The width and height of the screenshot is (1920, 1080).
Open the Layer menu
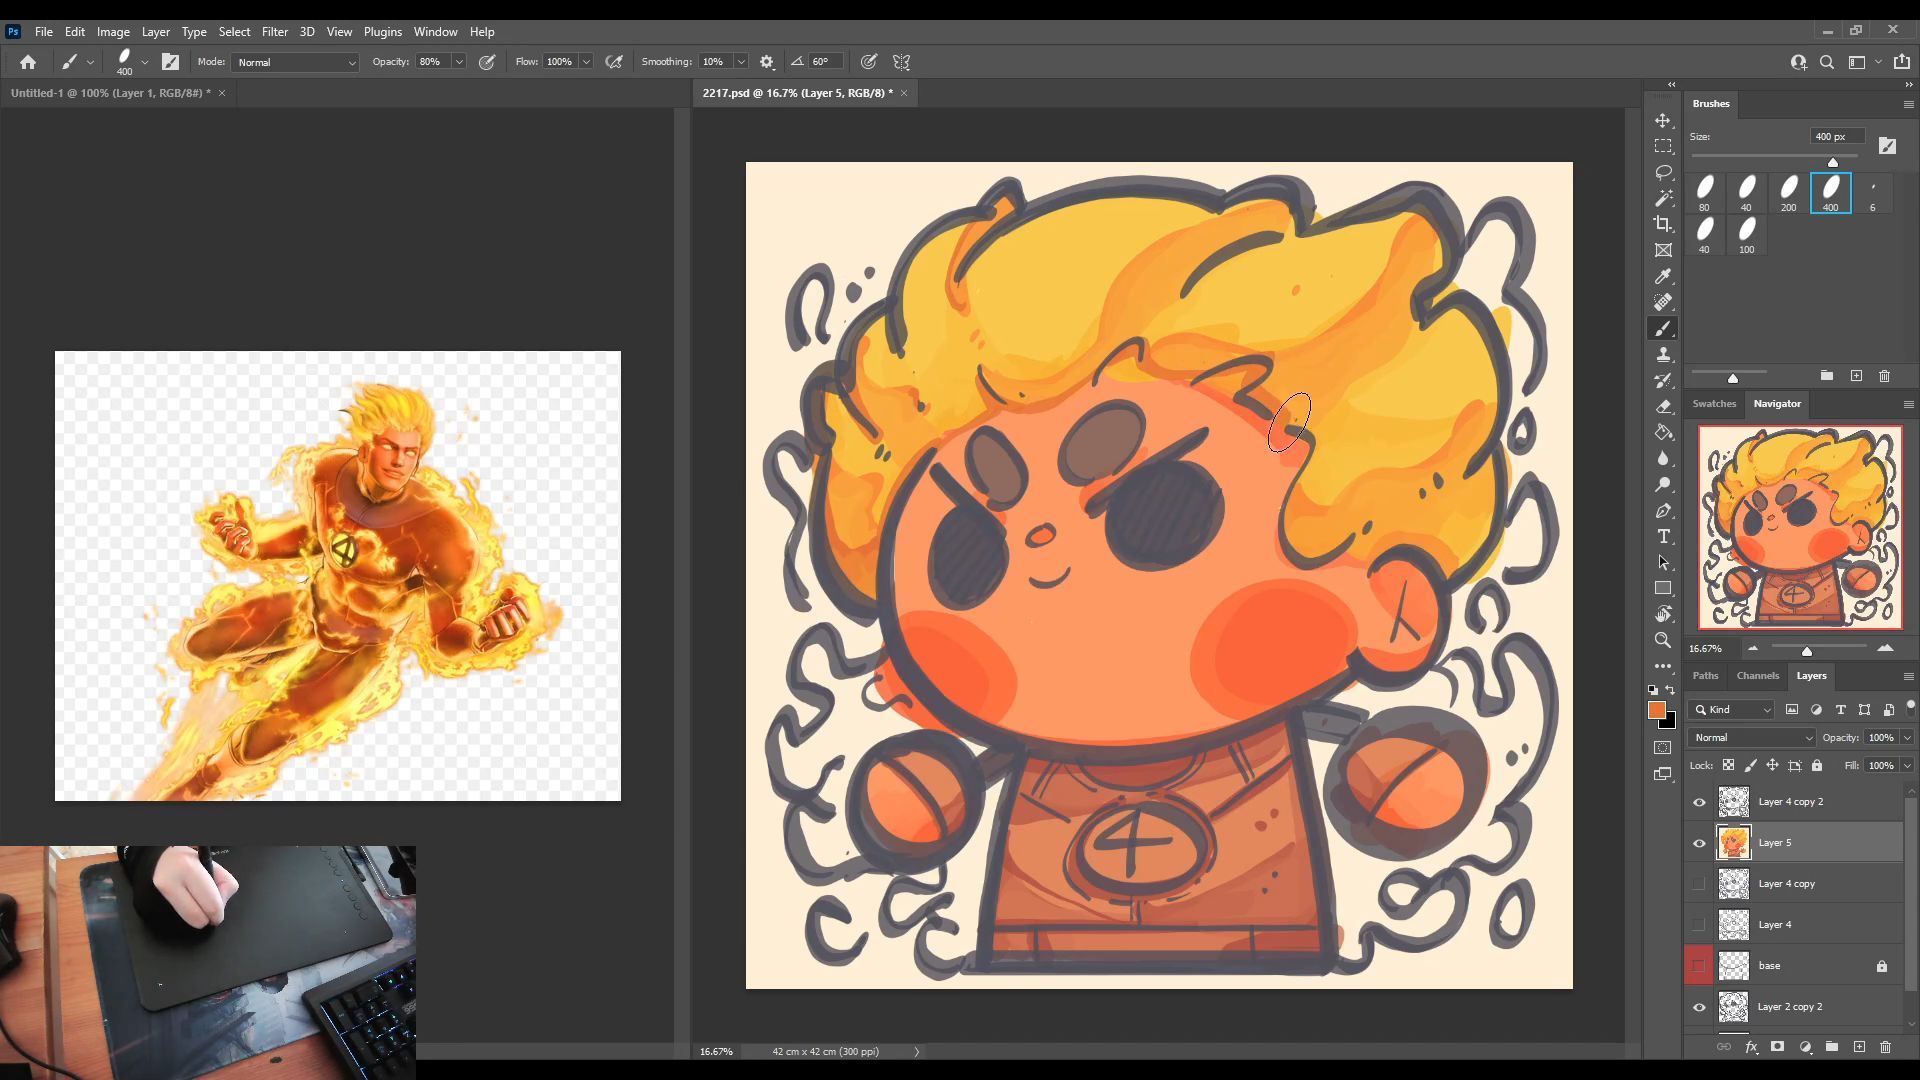pyautogui.click(x=155, y=32)
